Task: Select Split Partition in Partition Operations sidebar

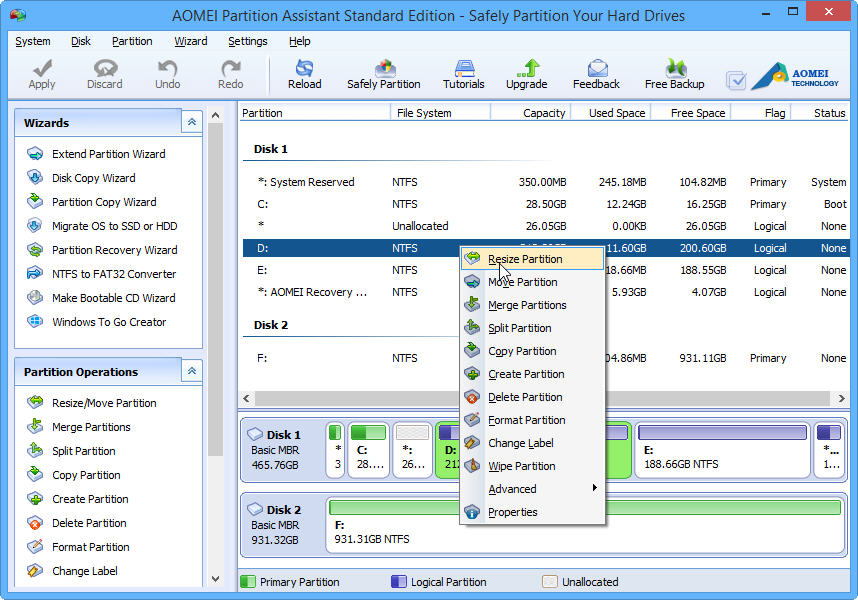Action: (x=84, y=451)
